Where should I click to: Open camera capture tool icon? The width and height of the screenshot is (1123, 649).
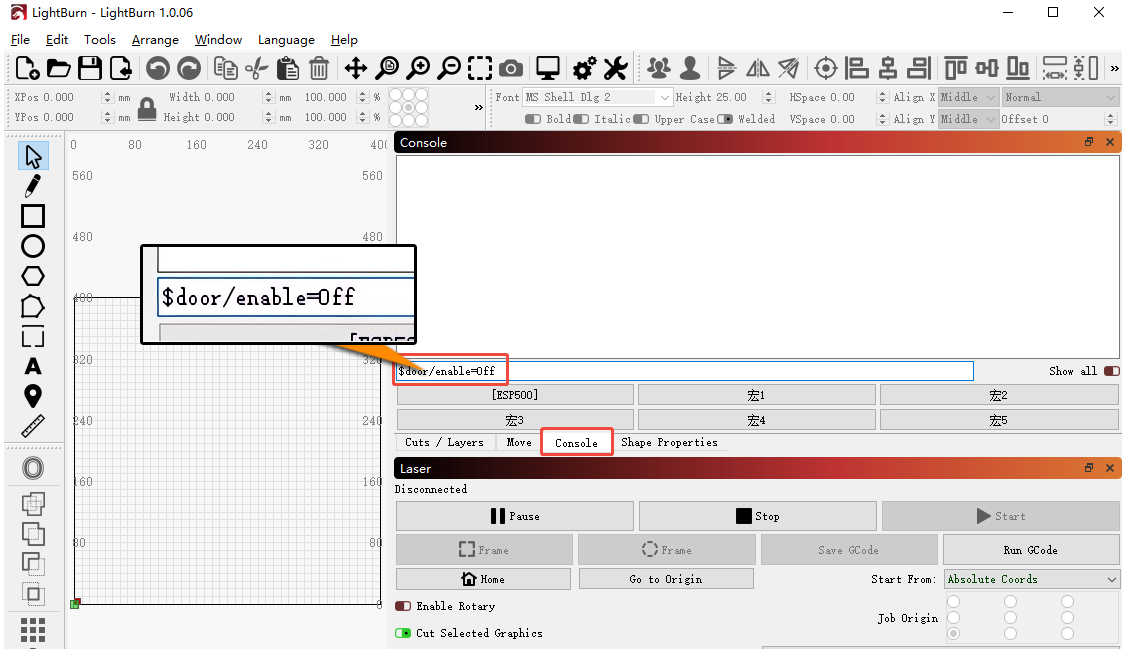point(511,69)
